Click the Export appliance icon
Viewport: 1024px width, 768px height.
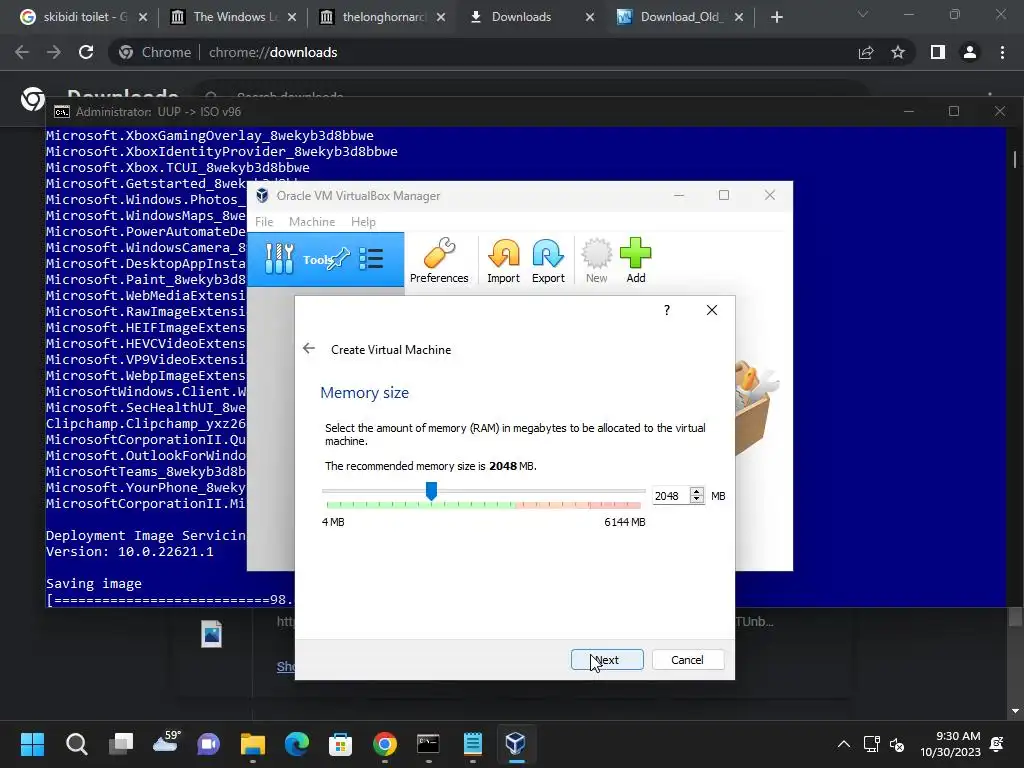[x=548, y=260]
